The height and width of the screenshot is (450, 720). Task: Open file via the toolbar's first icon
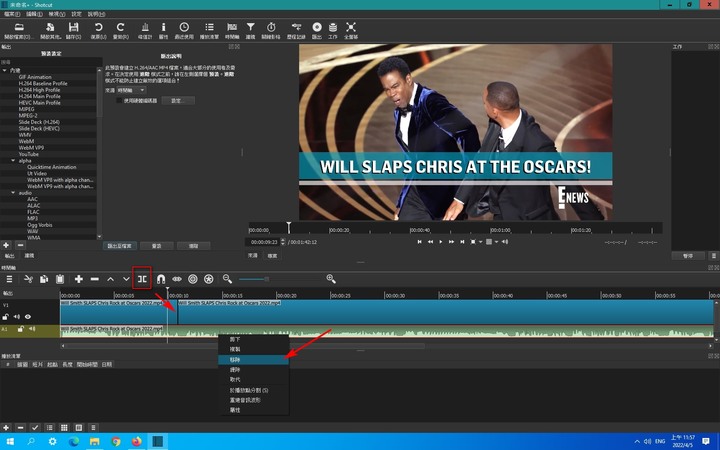pos(19,28)
